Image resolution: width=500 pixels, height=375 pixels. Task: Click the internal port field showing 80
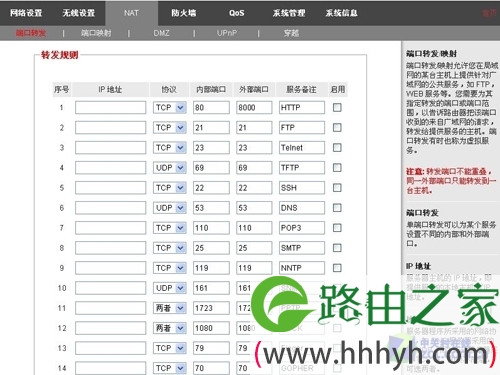[211, 107]
